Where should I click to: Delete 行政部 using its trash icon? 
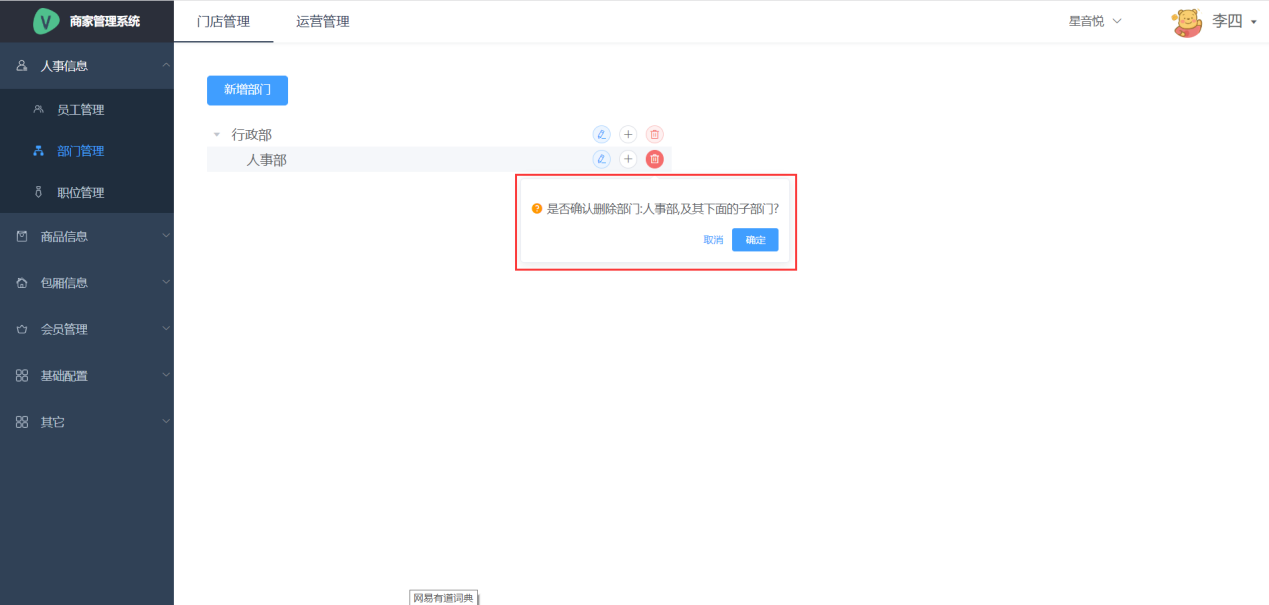(654, 134)
